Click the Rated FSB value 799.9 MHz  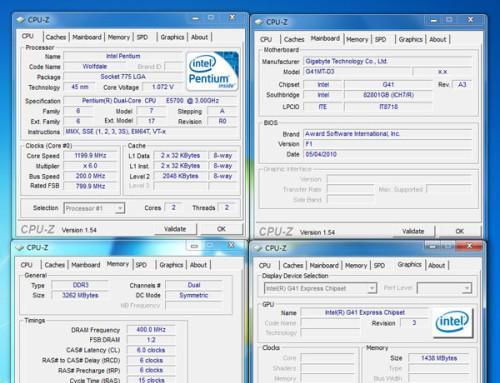[x=90, y=186]
